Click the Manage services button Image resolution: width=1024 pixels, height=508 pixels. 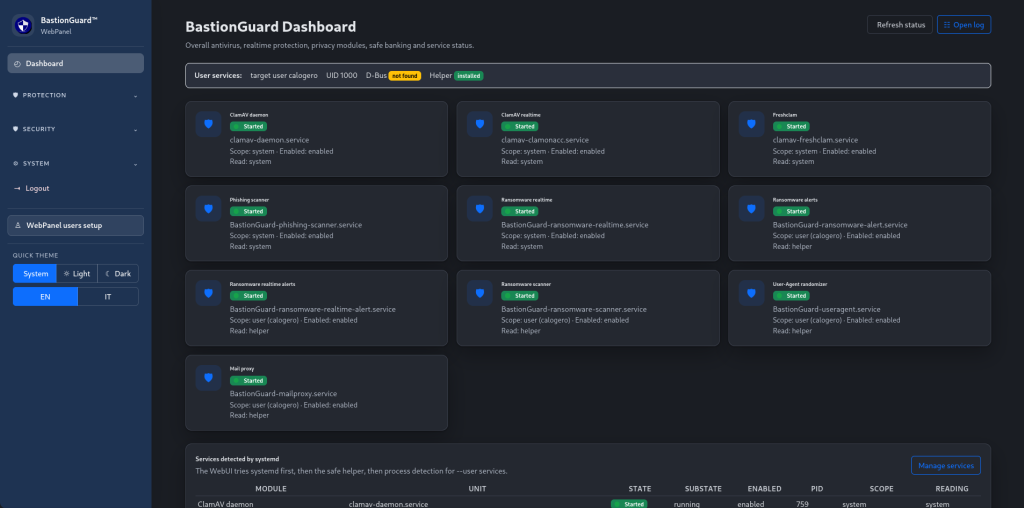coord(946,466)
